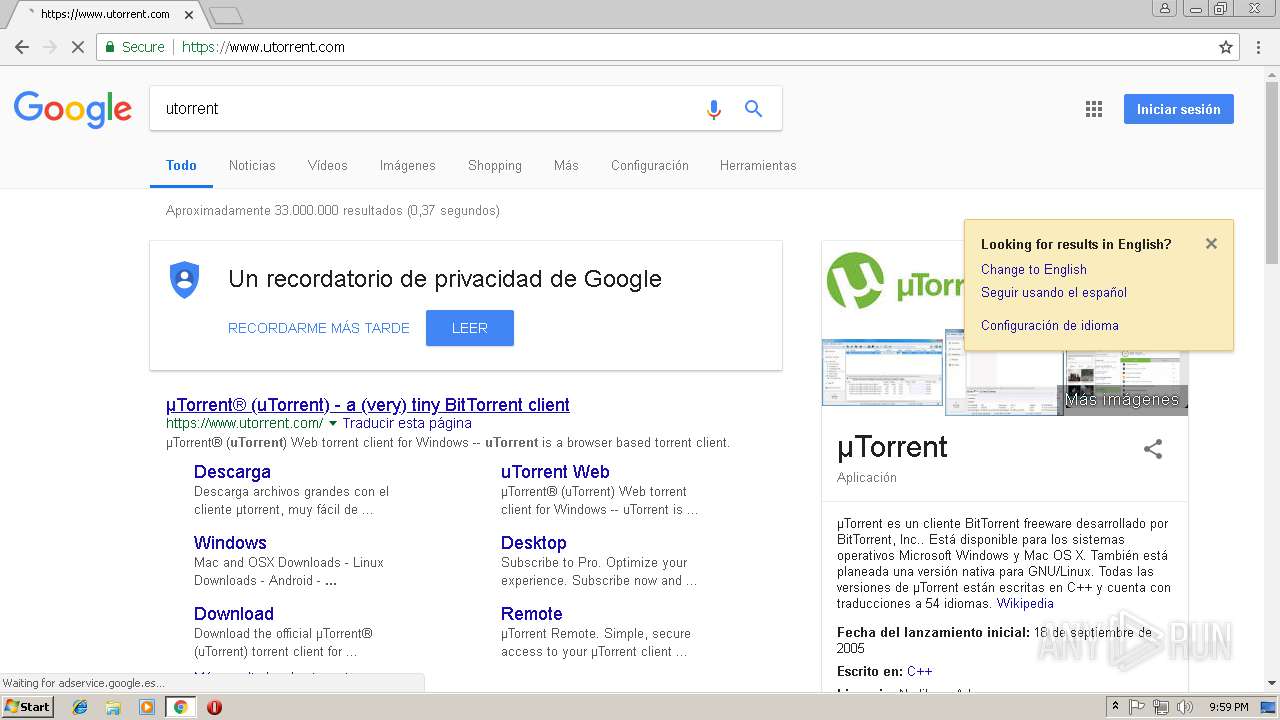Image resolution: width=1280 pixels, height=720 pixels.
Task: Open Configuración de idioma link
Action: coord(1050,326)
